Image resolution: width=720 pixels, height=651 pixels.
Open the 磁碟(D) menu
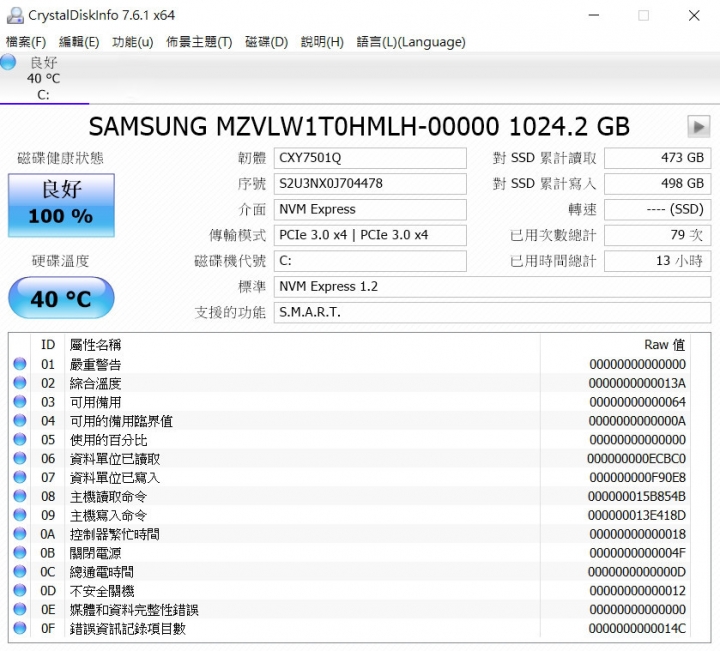[x=266, y=42]
